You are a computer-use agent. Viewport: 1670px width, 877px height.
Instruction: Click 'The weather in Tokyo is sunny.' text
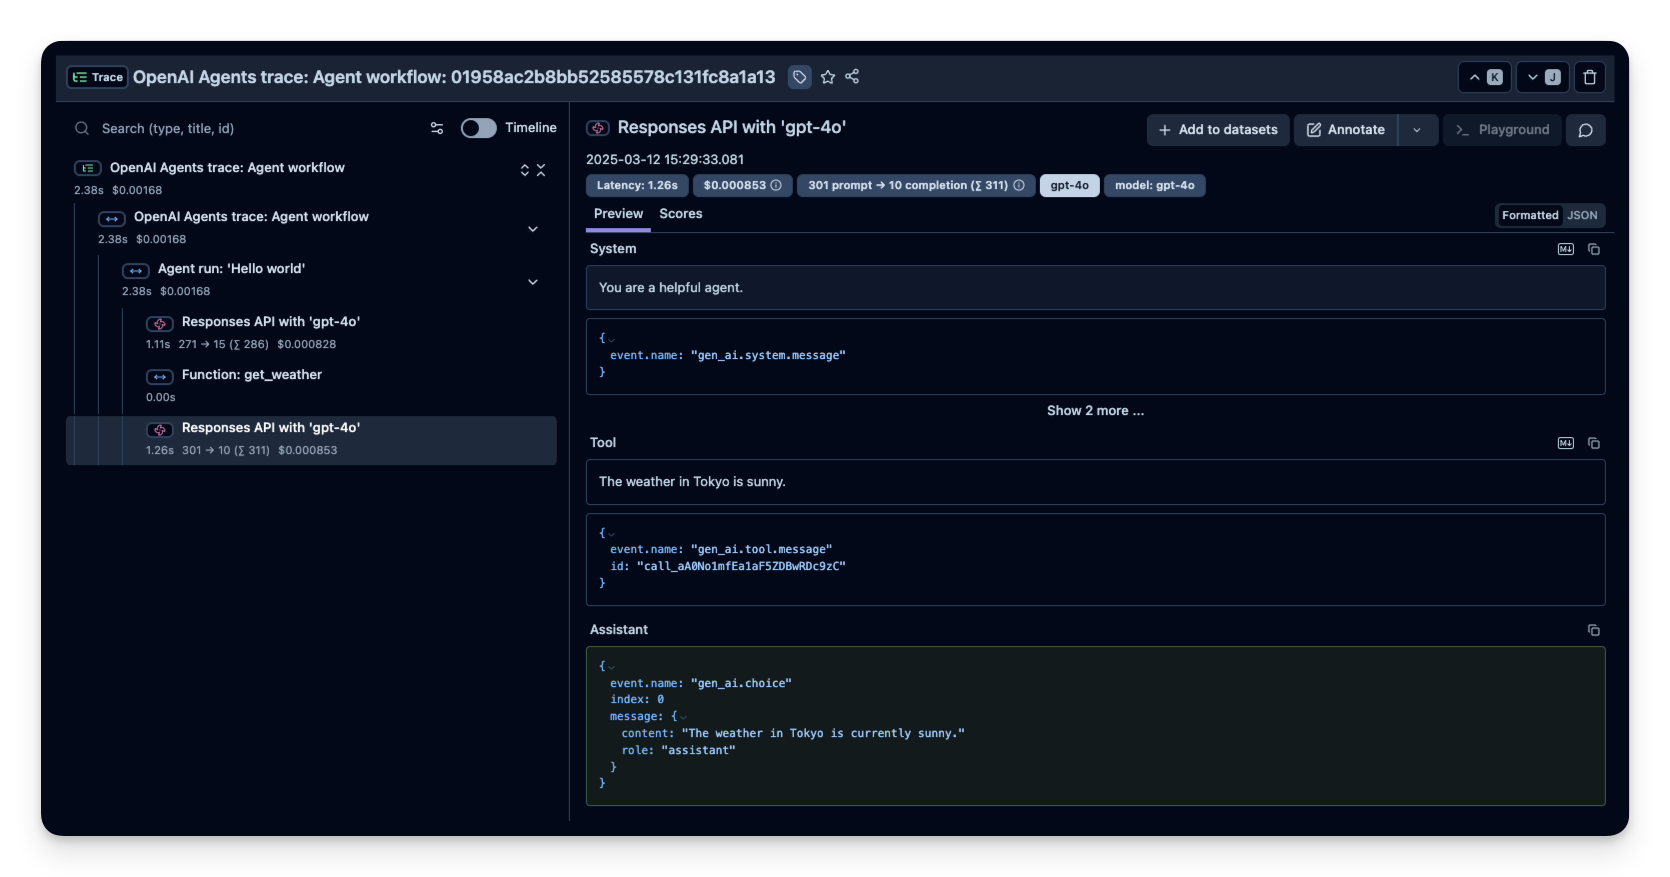click(x=692, y=482)
